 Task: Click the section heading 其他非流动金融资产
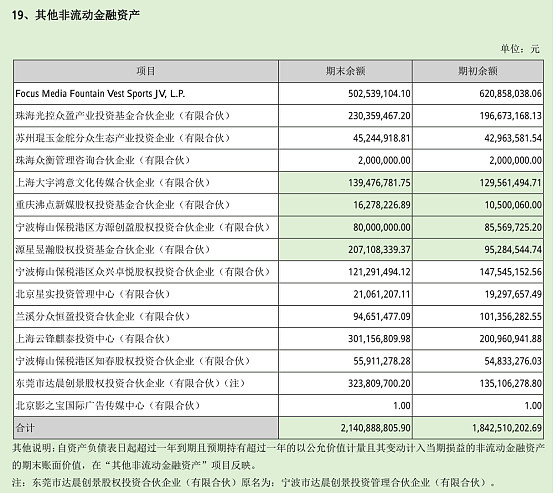click(x=87, y=15)
